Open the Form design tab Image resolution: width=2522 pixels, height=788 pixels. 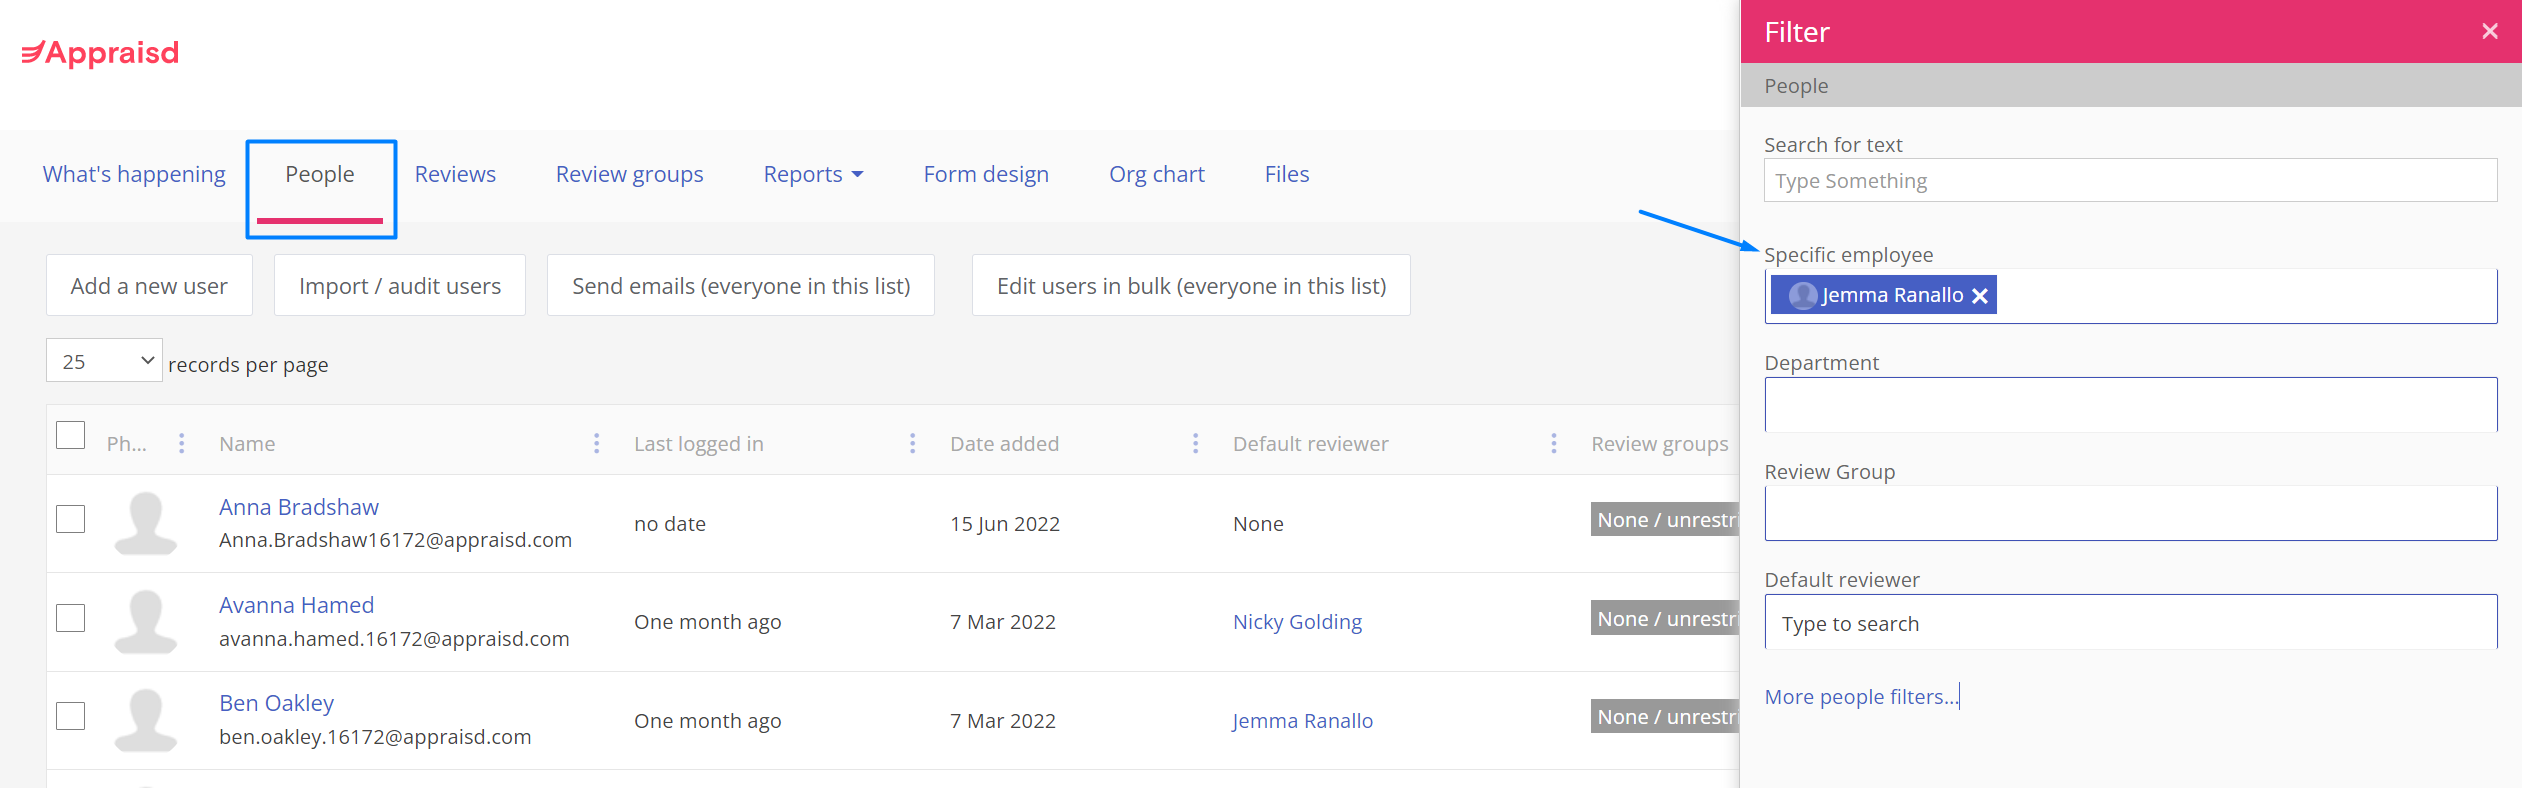[x=986, y=174]
